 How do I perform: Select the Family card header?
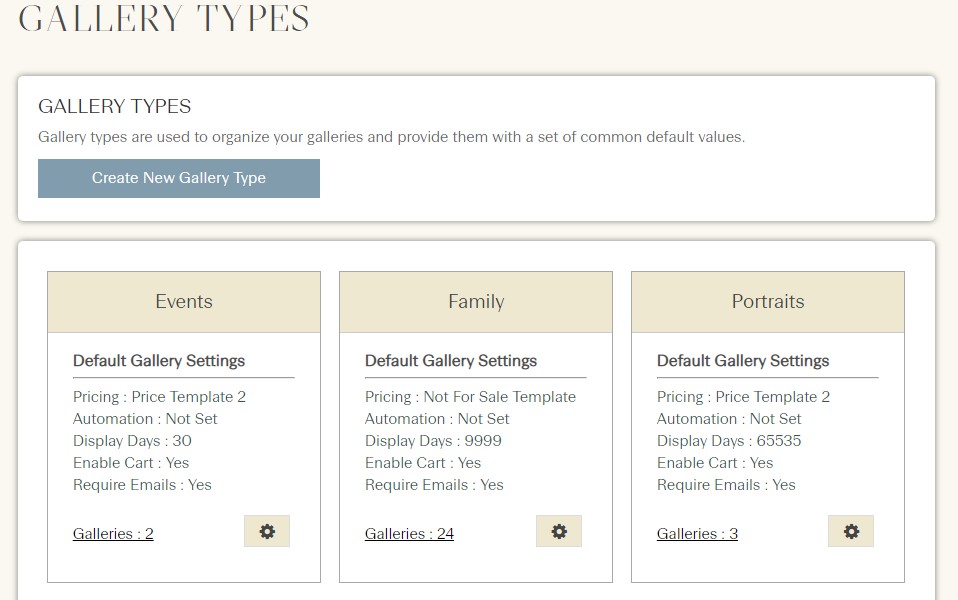[x=476, y=302]
